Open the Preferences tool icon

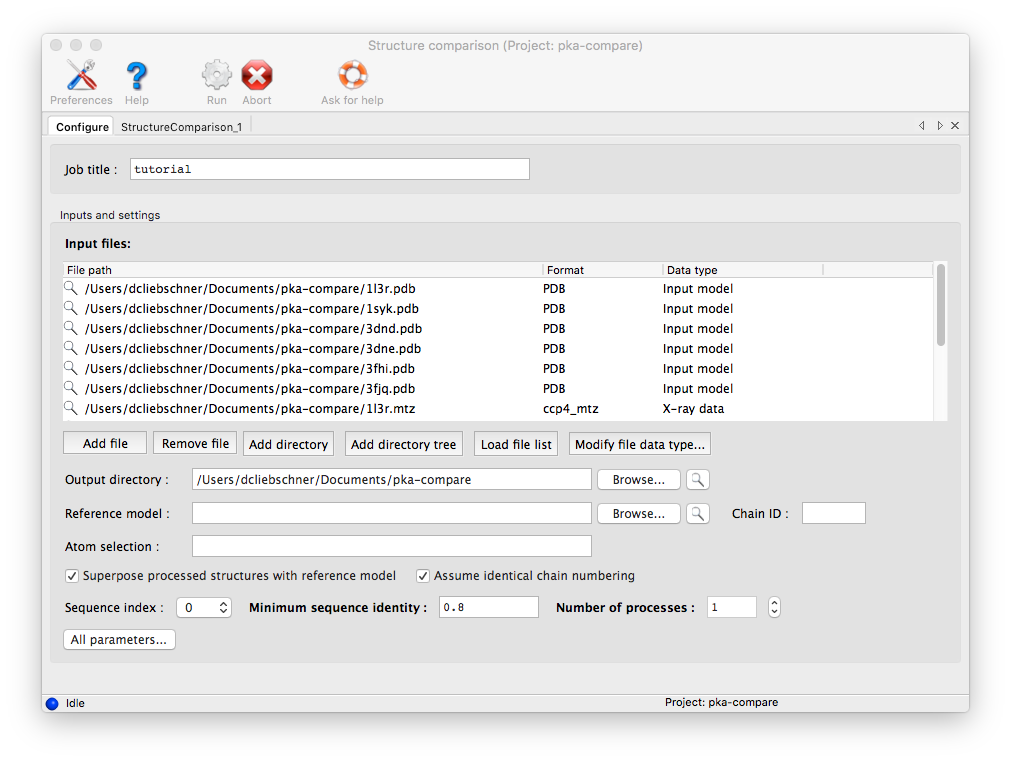pyautogui.click(x=81, y=76)
